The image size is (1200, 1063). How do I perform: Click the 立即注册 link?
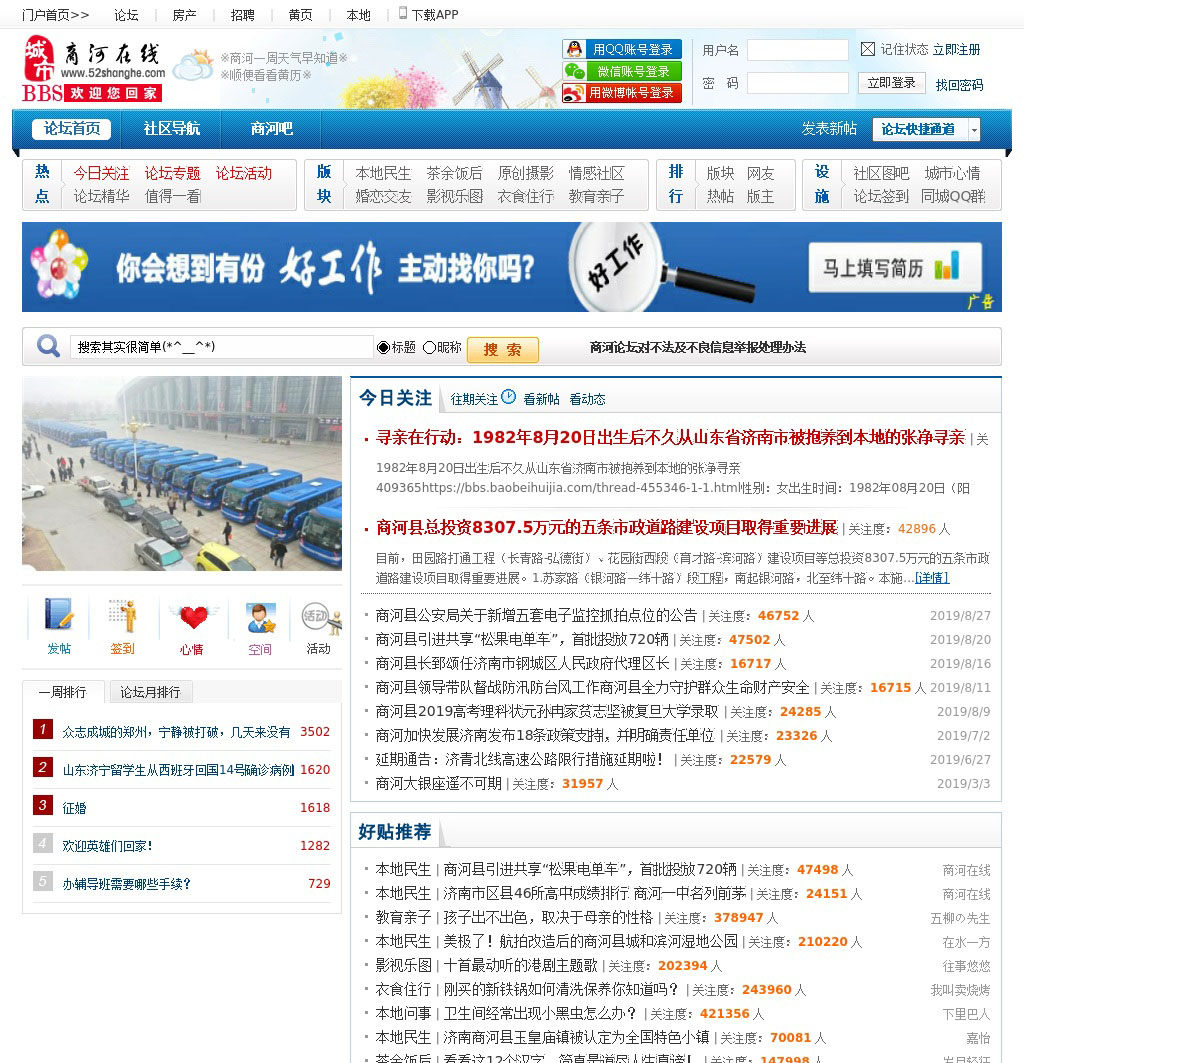pos(956,49)
